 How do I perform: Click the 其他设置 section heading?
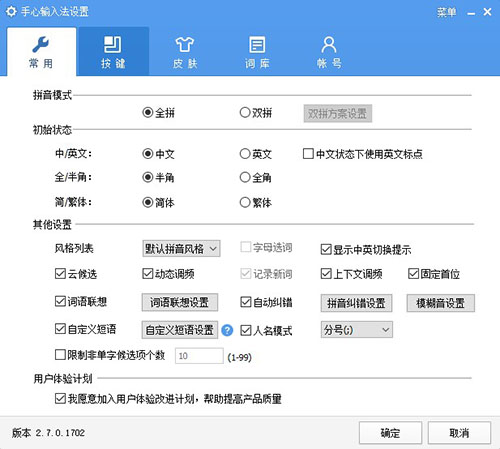pyautogui.click(x=52, y=224)
